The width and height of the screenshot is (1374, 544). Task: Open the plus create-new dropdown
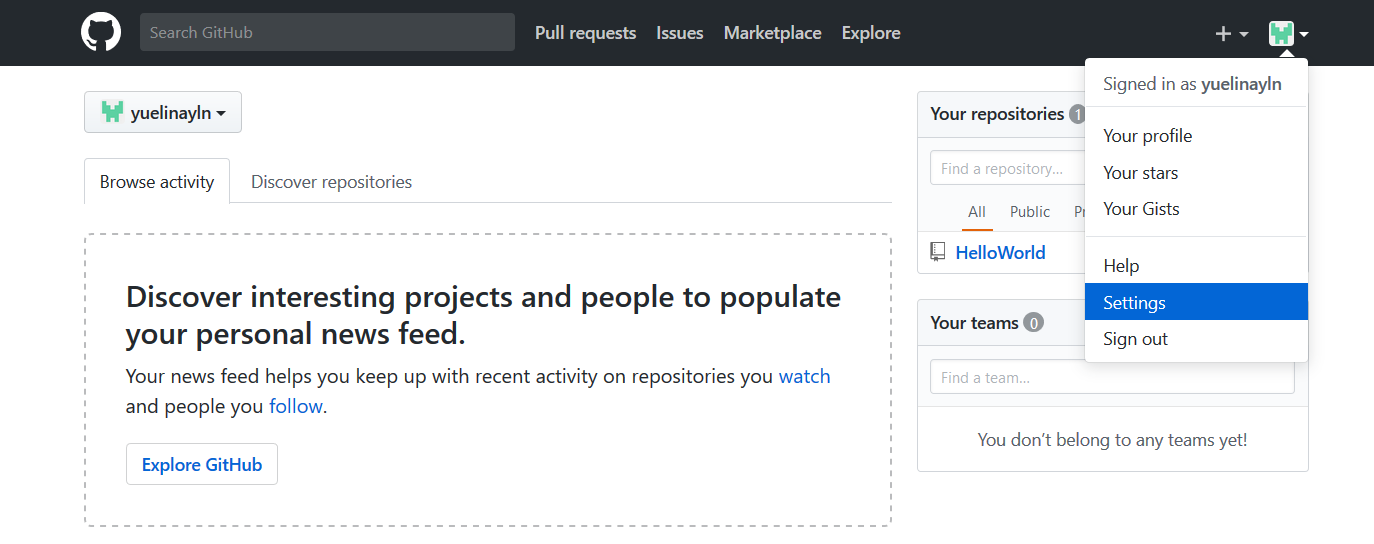tap(1231, 34)
